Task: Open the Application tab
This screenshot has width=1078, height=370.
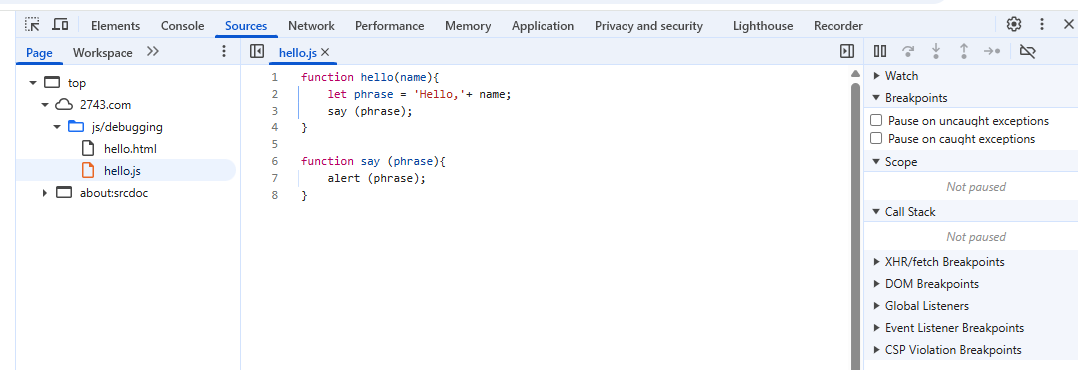Action: coord(543,25)
